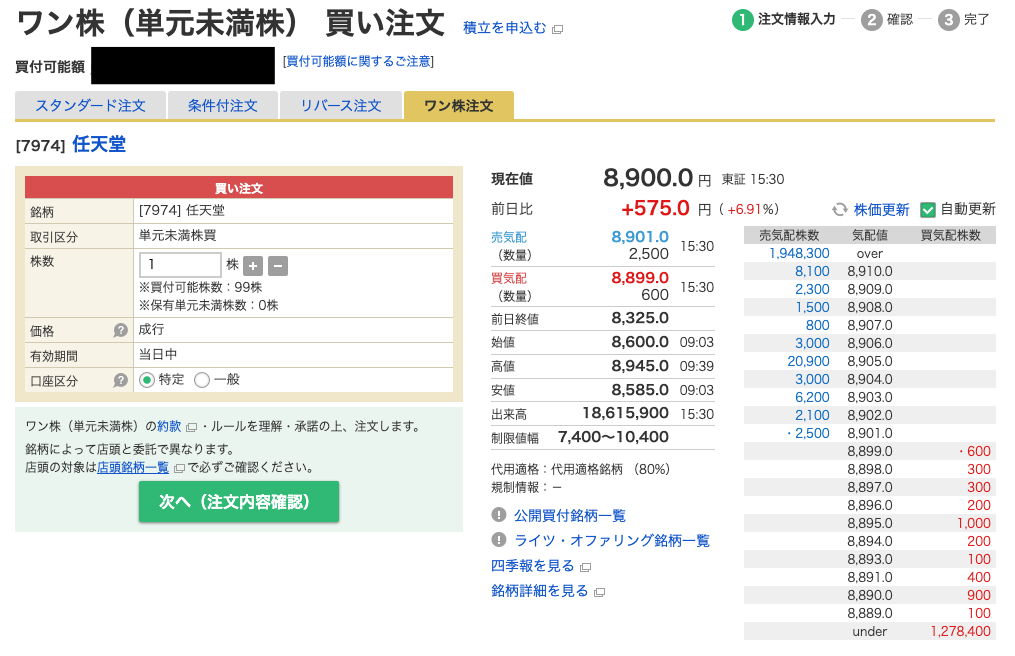This screenshot has height=656, width=1015.
Task: Open the 銘柄詳細を見る link
Action: (x=539, y=591)
